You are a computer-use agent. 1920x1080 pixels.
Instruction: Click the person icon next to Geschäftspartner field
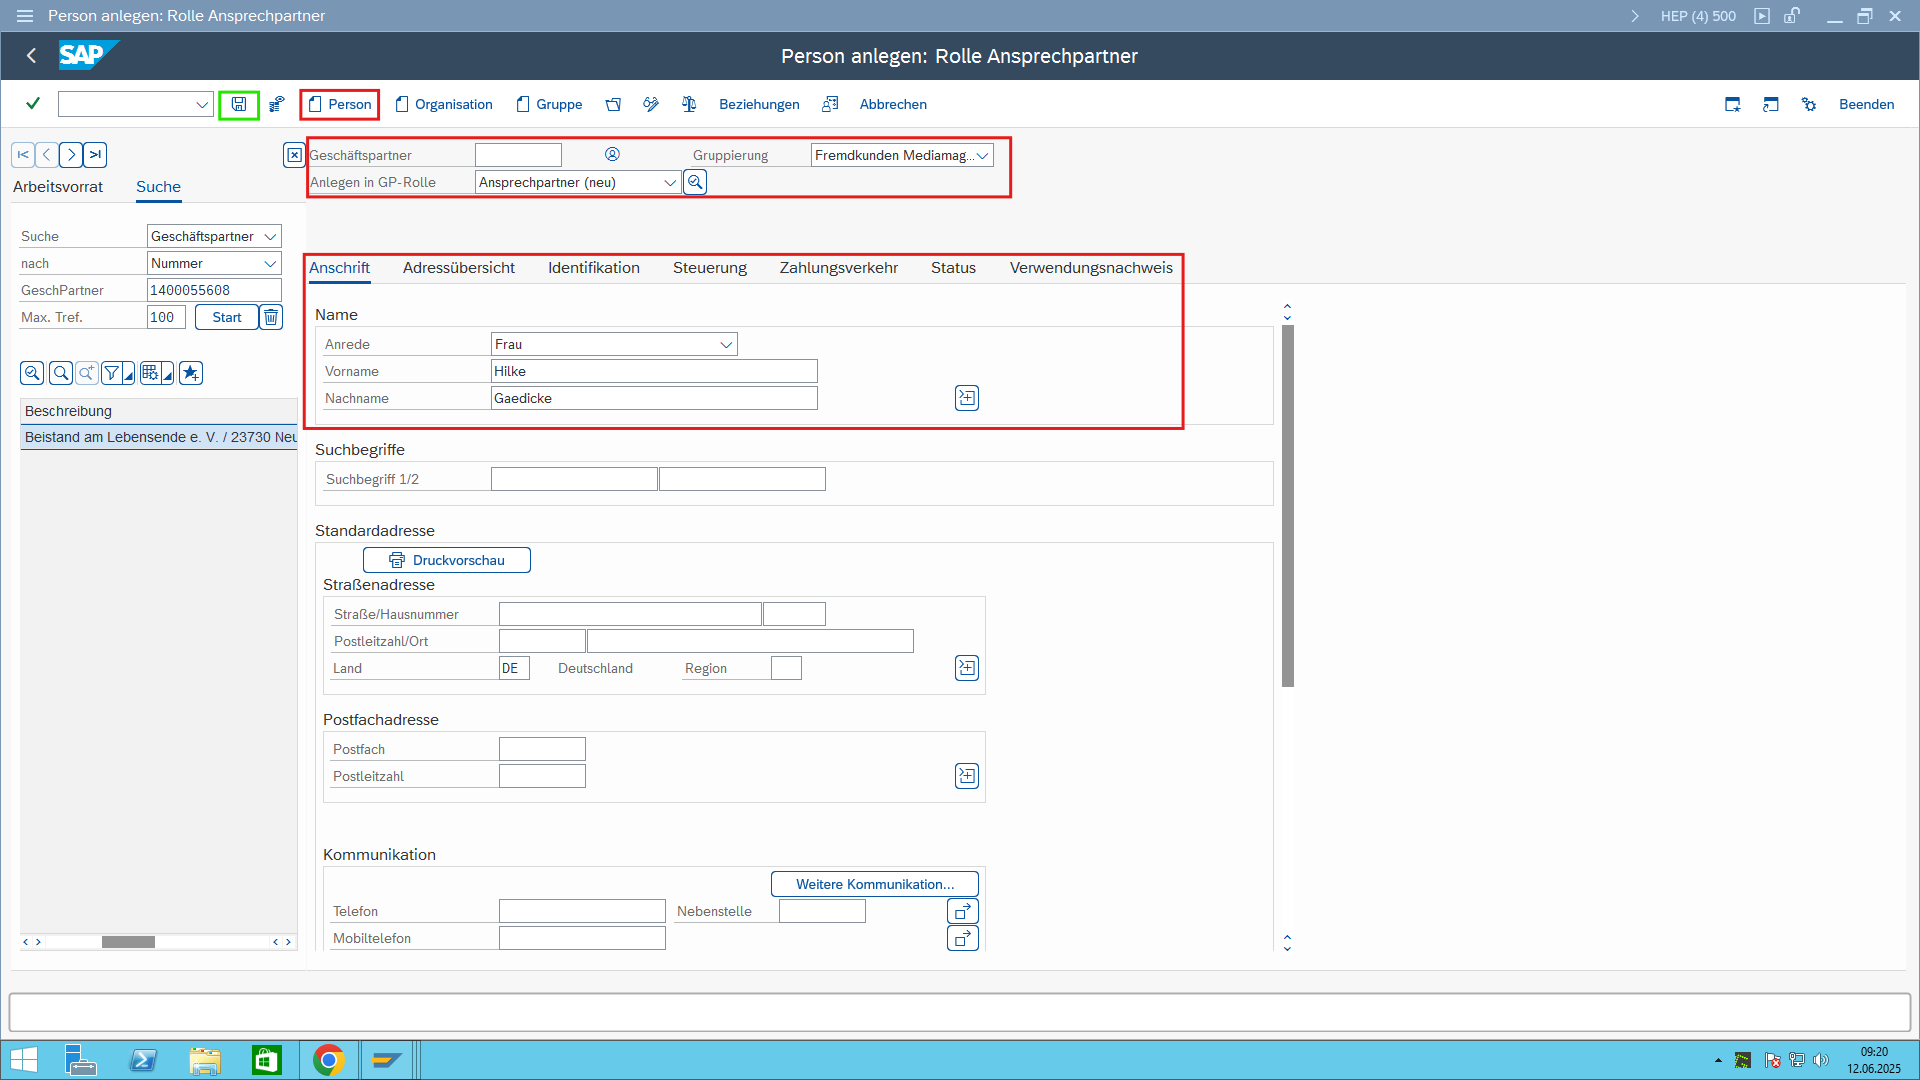612,154
